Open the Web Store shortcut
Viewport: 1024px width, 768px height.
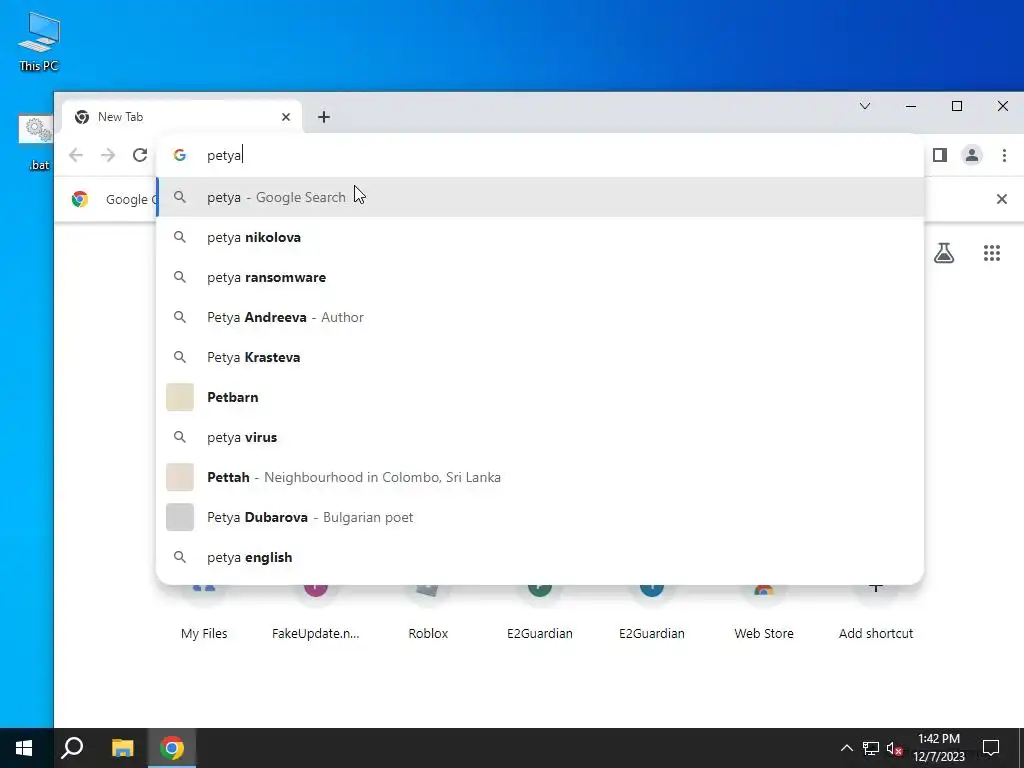[x=763, y=614]
